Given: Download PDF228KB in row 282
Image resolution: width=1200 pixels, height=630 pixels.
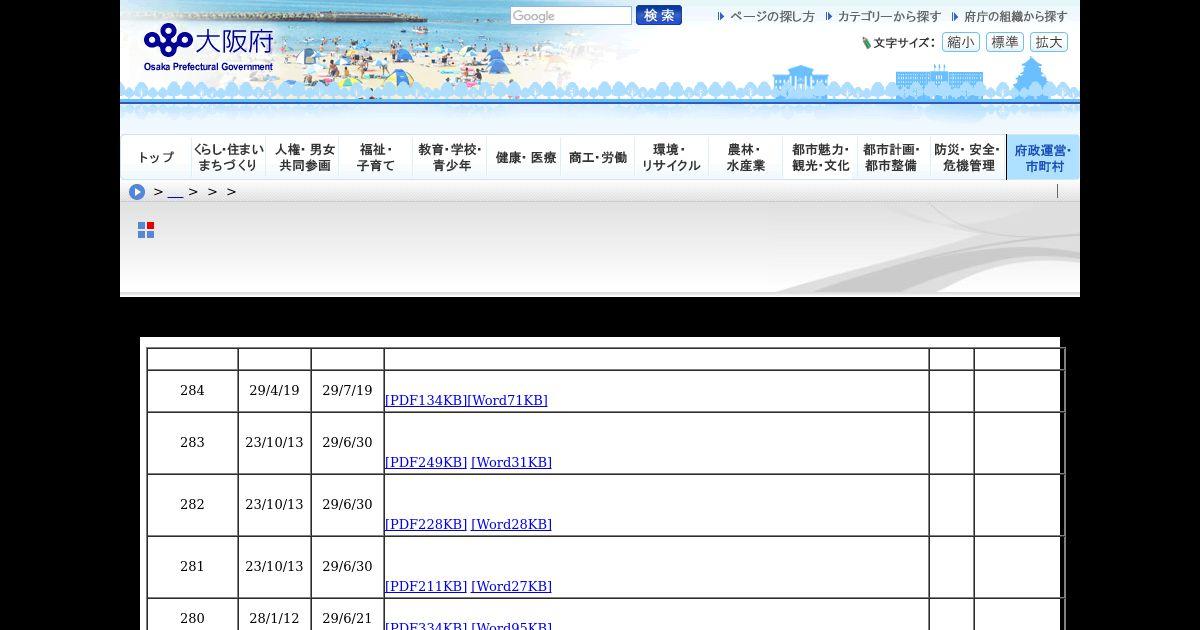Looking at the screenshot, I should click(426, 524).
